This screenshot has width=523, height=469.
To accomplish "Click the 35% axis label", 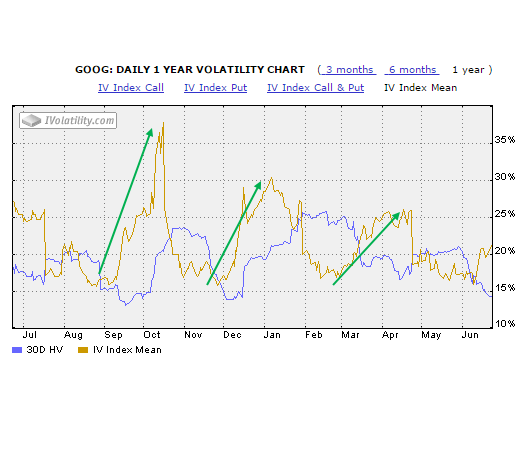I will (505, 140).
